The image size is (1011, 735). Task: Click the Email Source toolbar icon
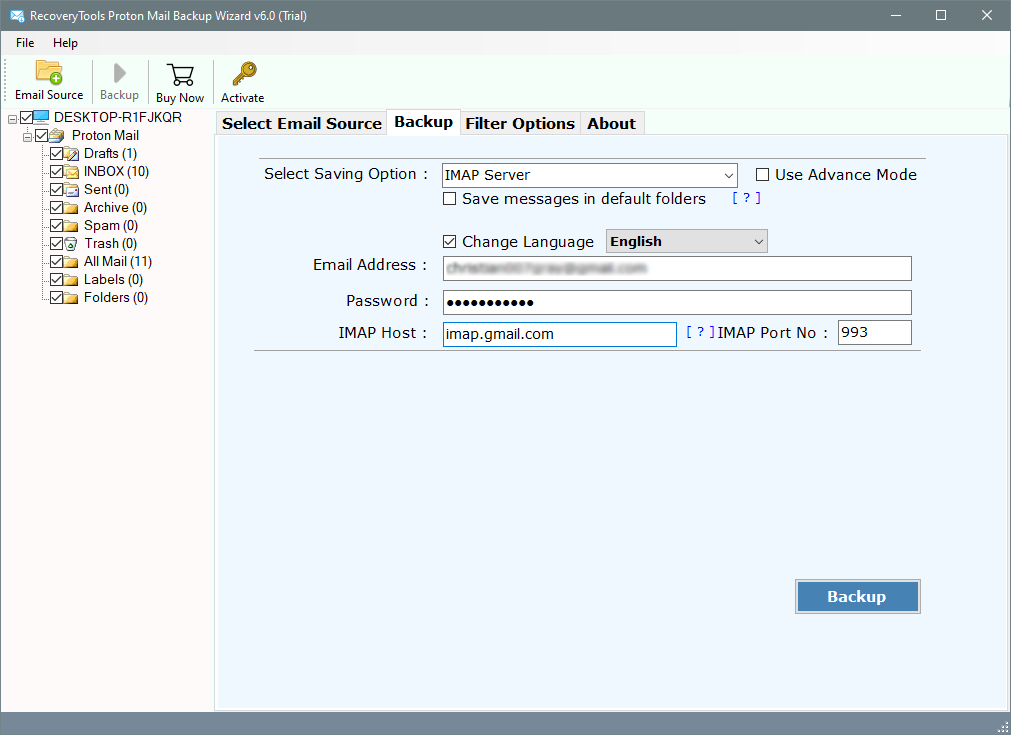(x=49, y=72)
